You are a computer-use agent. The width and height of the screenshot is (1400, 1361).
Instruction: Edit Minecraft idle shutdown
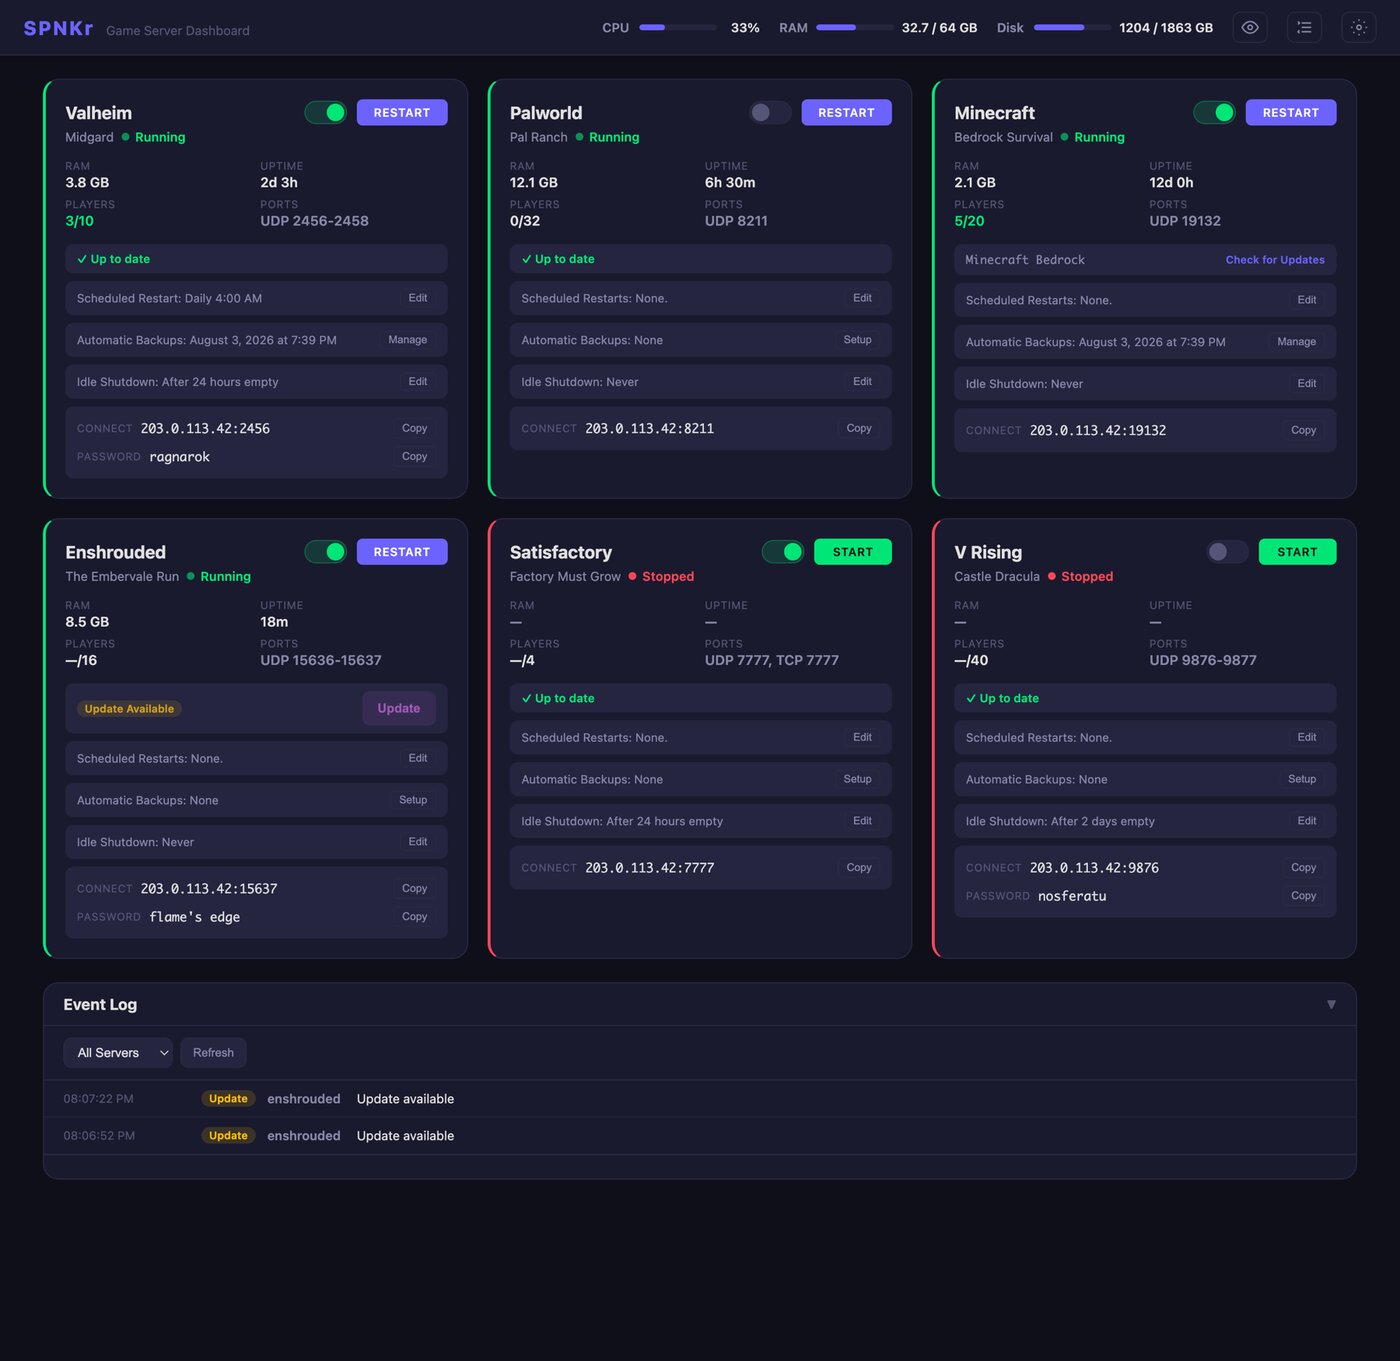tap(1307, 384)
